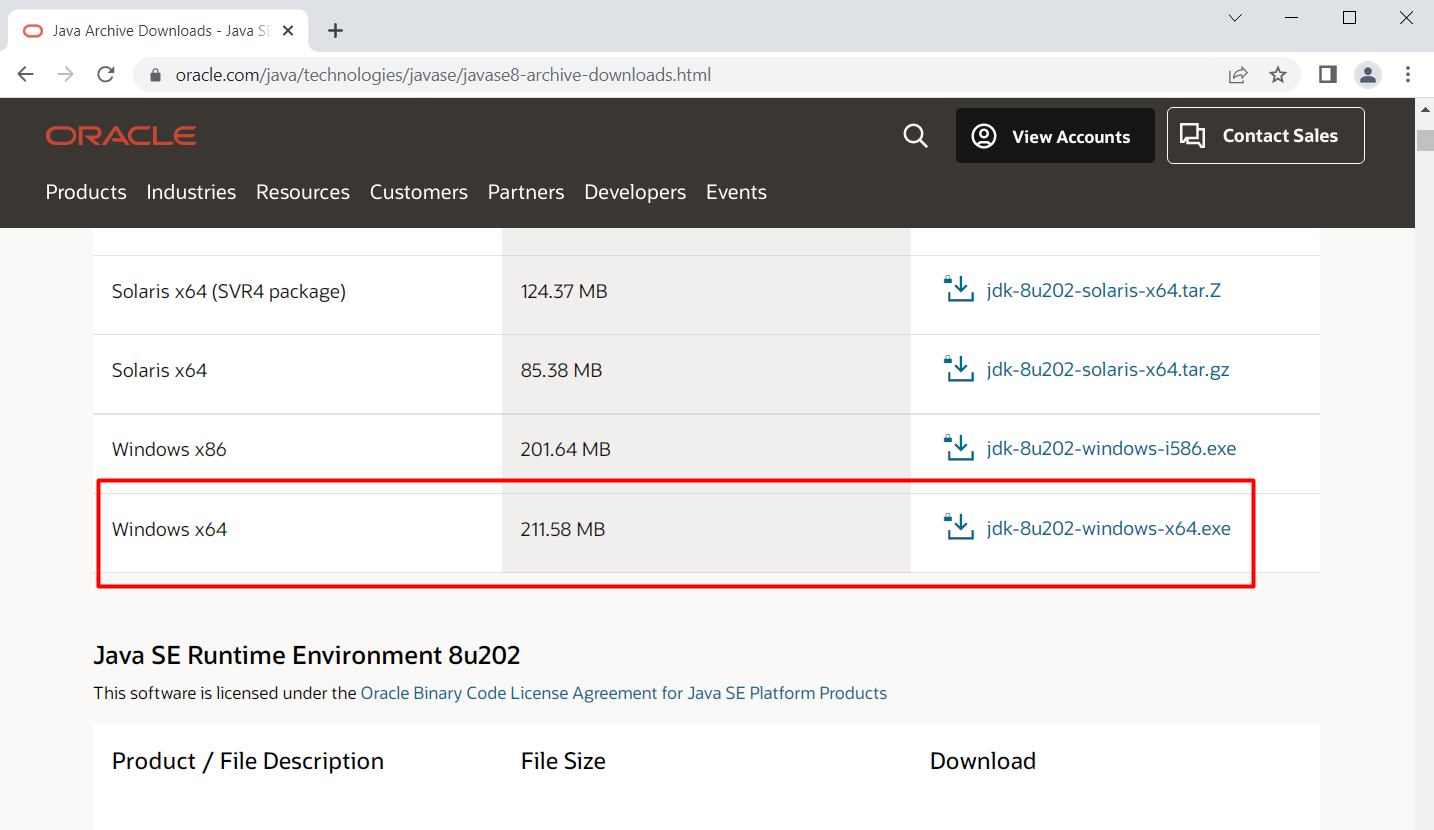
Task: Click the browser profile avatar
Action: coord(1368,74)
